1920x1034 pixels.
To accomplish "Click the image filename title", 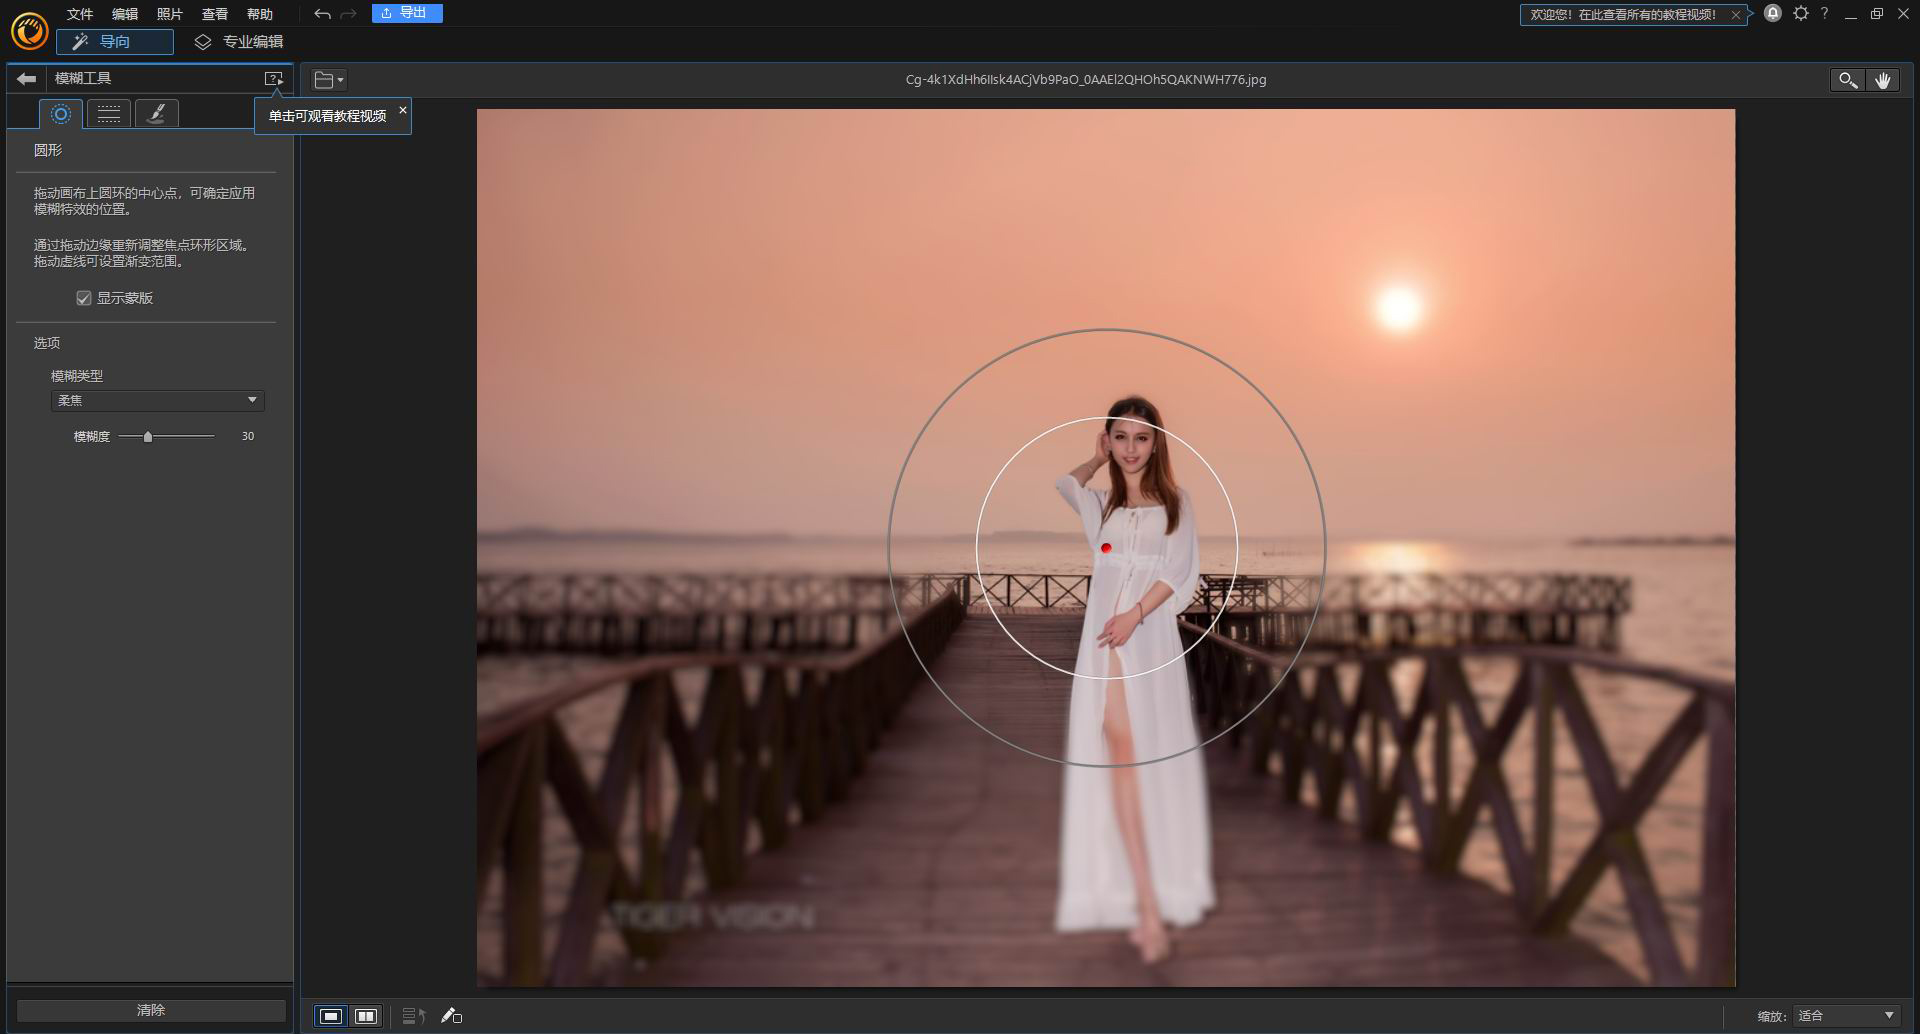I will 1086,80.
